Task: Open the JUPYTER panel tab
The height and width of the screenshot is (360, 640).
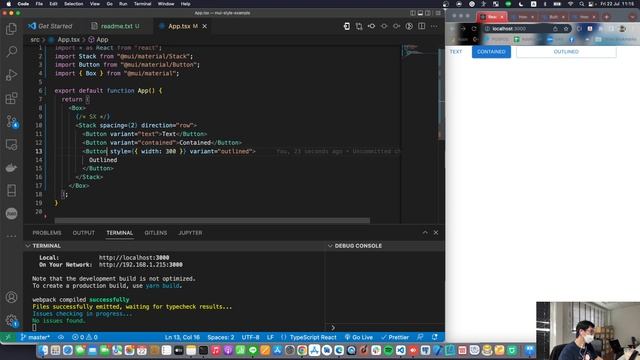Action: coord(190,233)
